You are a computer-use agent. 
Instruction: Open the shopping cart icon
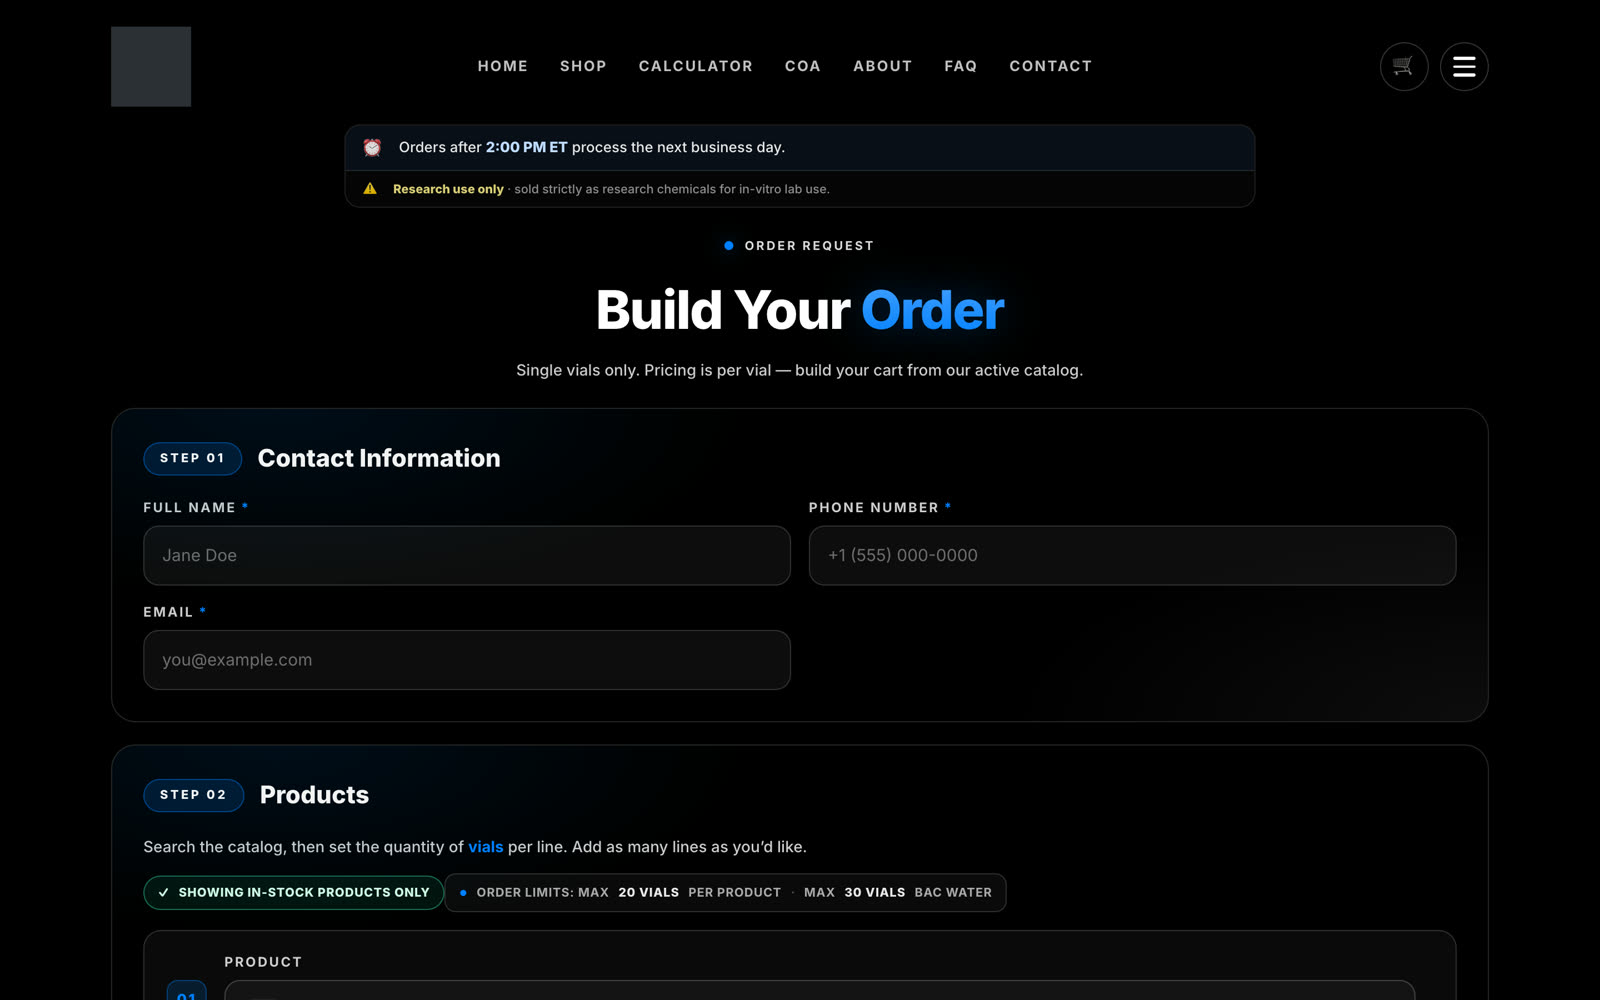tap(1404, 66)
